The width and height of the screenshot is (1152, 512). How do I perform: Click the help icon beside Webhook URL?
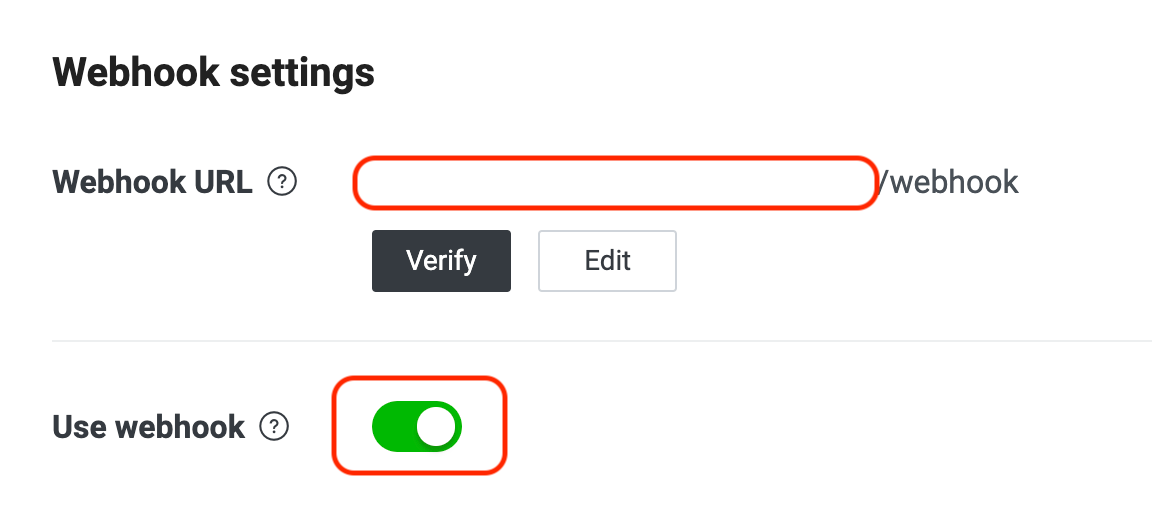pyautogui.click(x=283, y=182)
